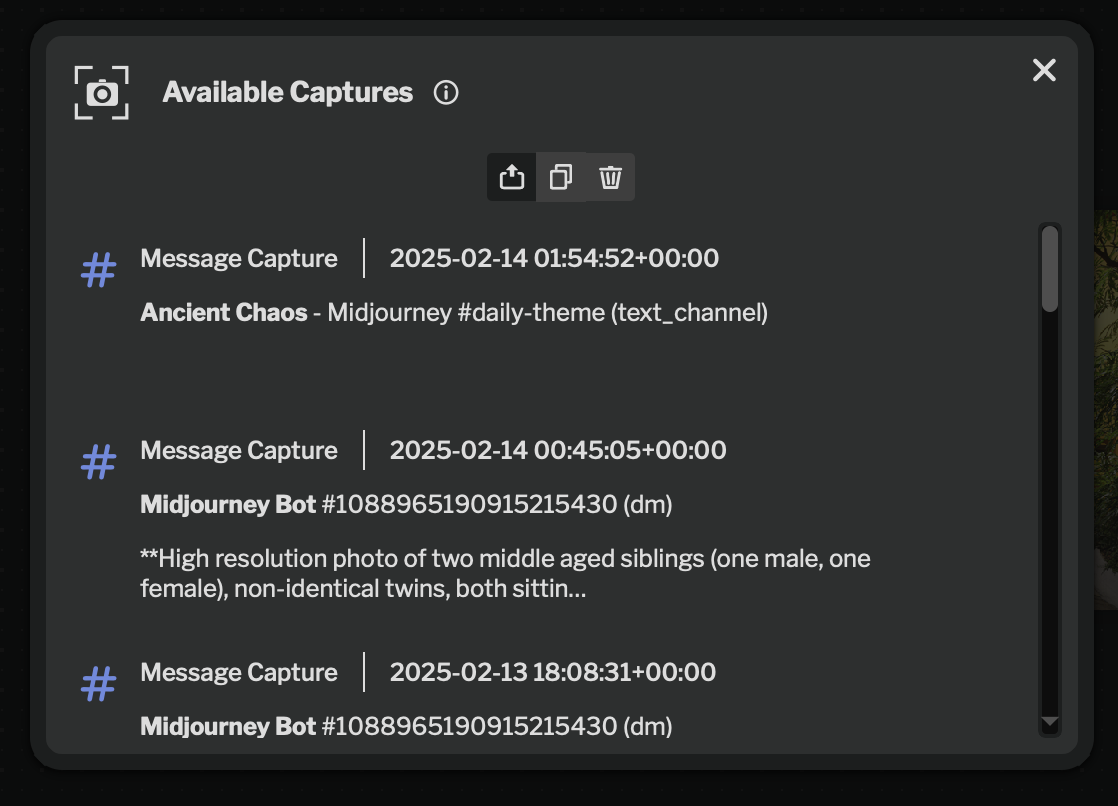Click the export/share captures icon
The height and width of the screenshot is (806, 1118).
click(511, 177)
